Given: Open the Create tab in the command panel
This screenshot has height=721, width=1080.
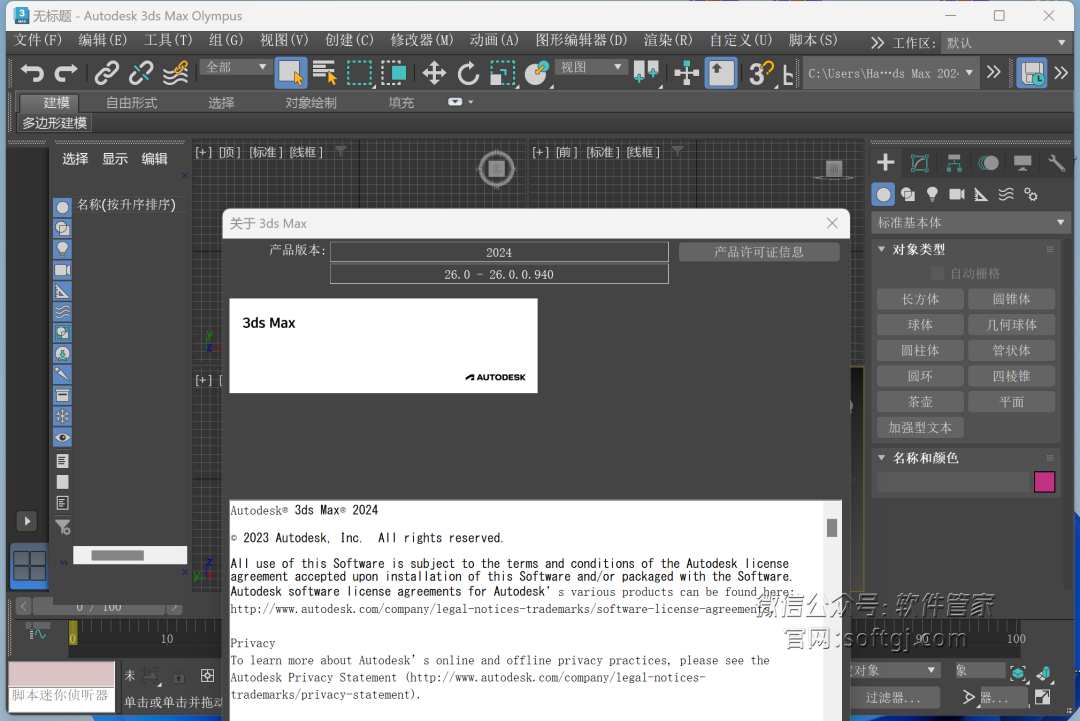Looking at the screenshot, I should pyautogui.click(x=885, y=163).
